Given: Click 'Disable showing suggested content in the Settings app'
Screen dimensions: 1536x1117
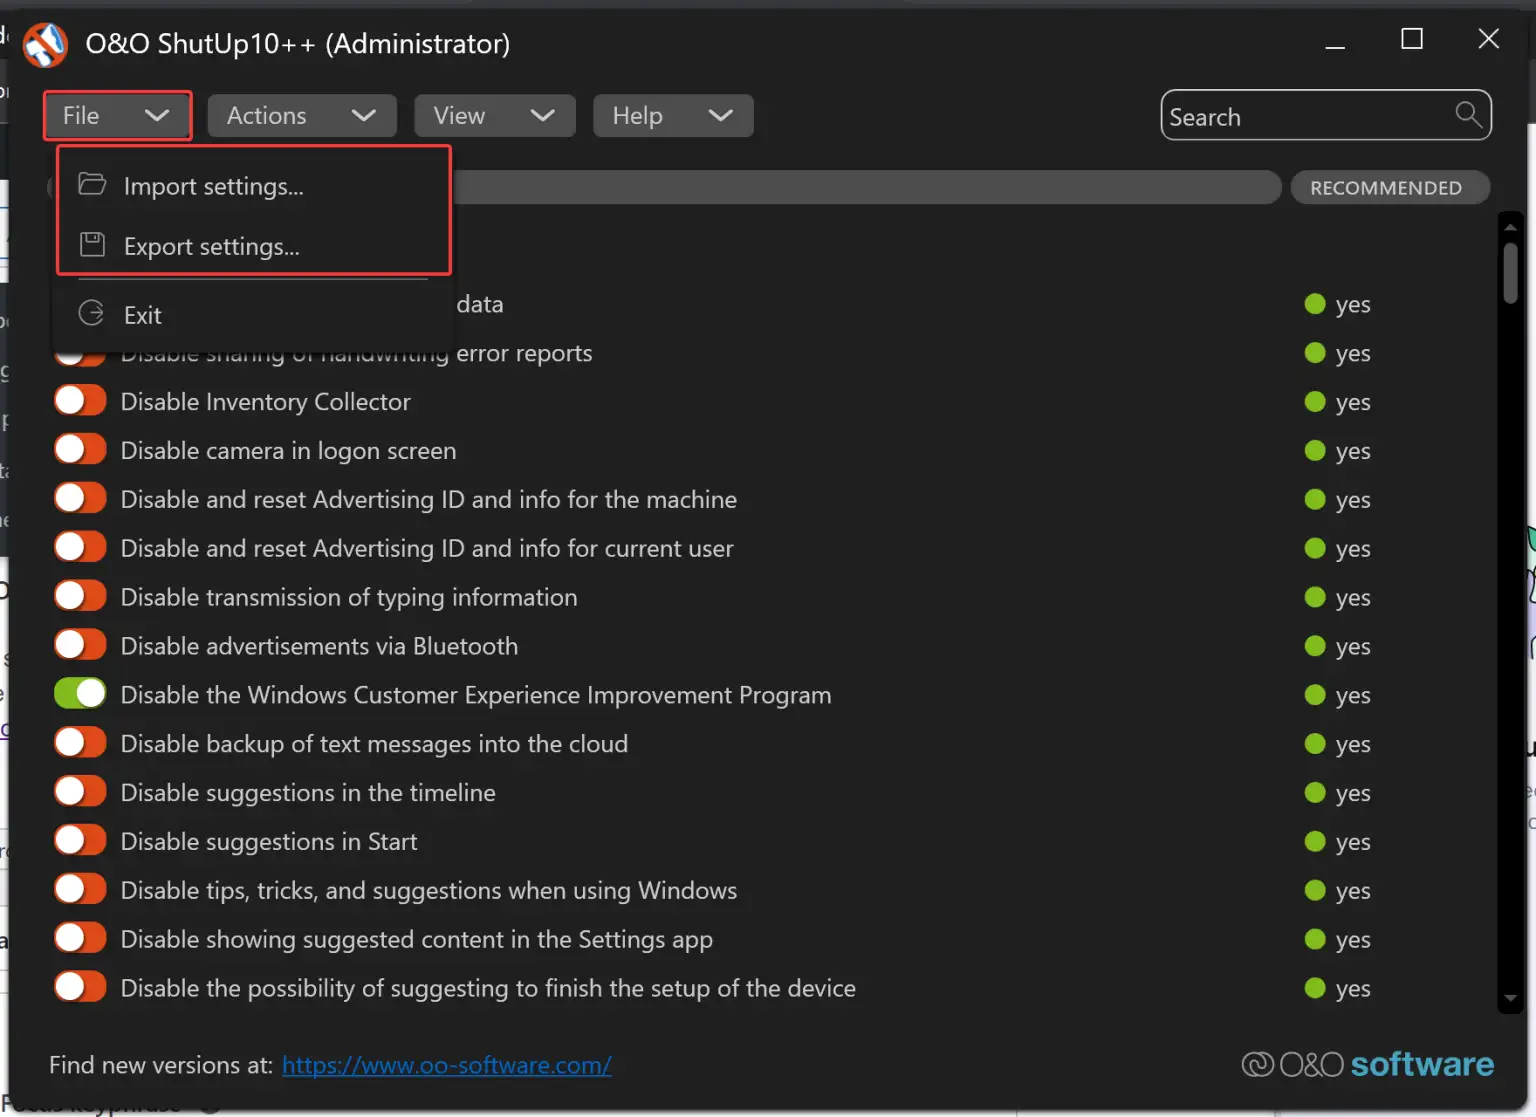Looking at the screenshot, I should pyautogui.click(x=417, y=939).
